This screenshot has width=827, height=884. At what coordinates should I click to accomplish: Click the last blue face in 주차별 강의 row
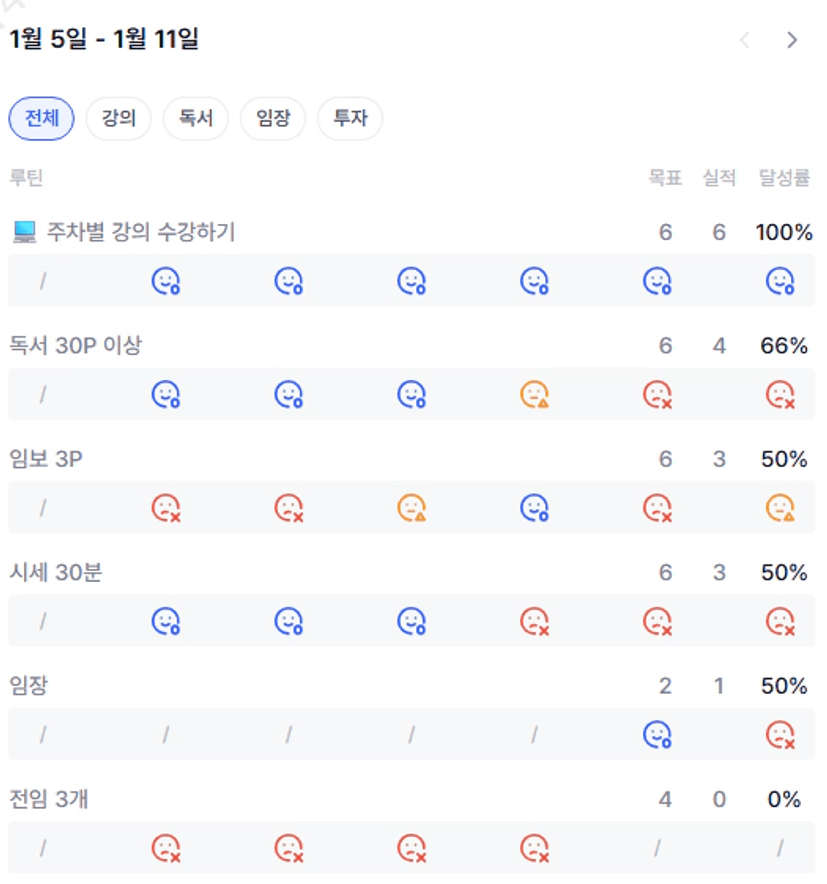(780, 282)
